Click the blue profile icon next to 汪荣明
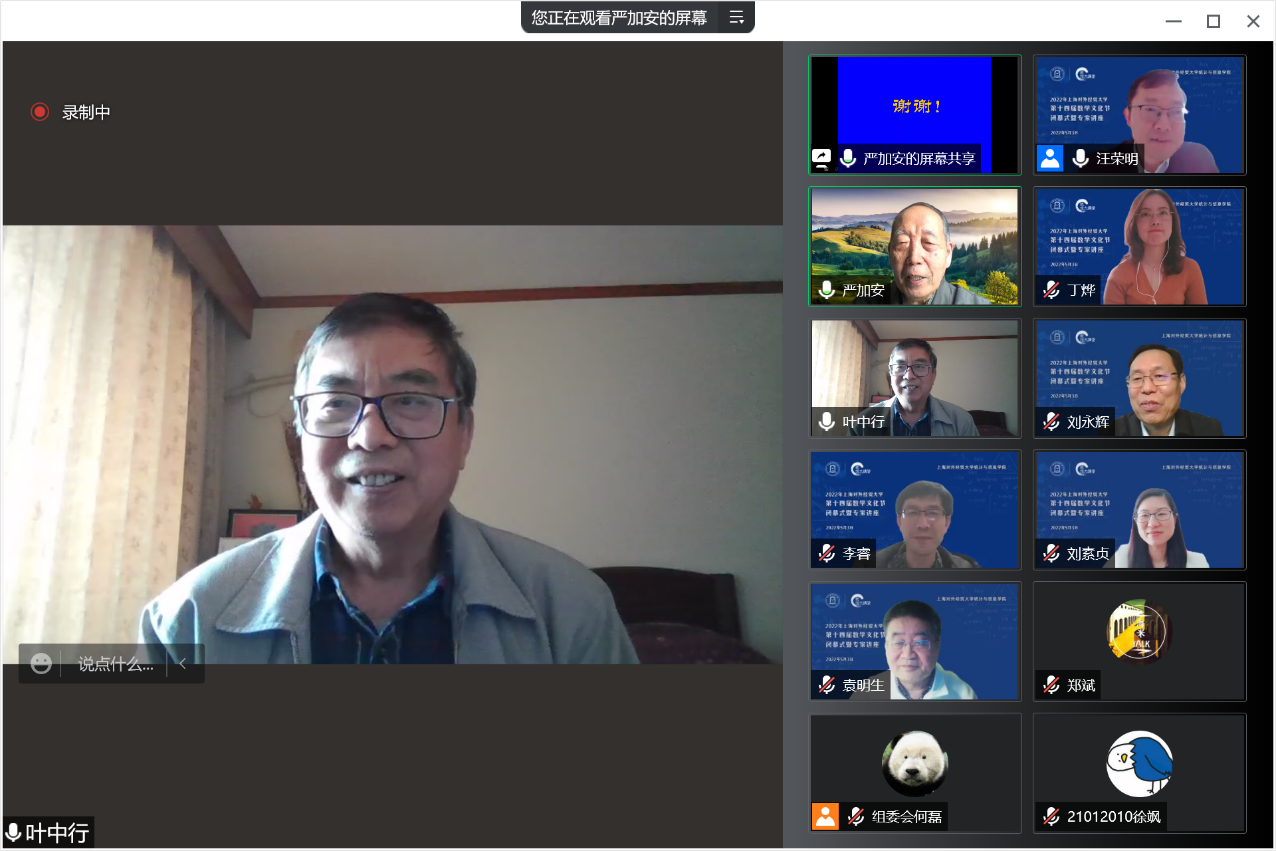This screenshot has height=851, width=1276. coord(1050,158)
